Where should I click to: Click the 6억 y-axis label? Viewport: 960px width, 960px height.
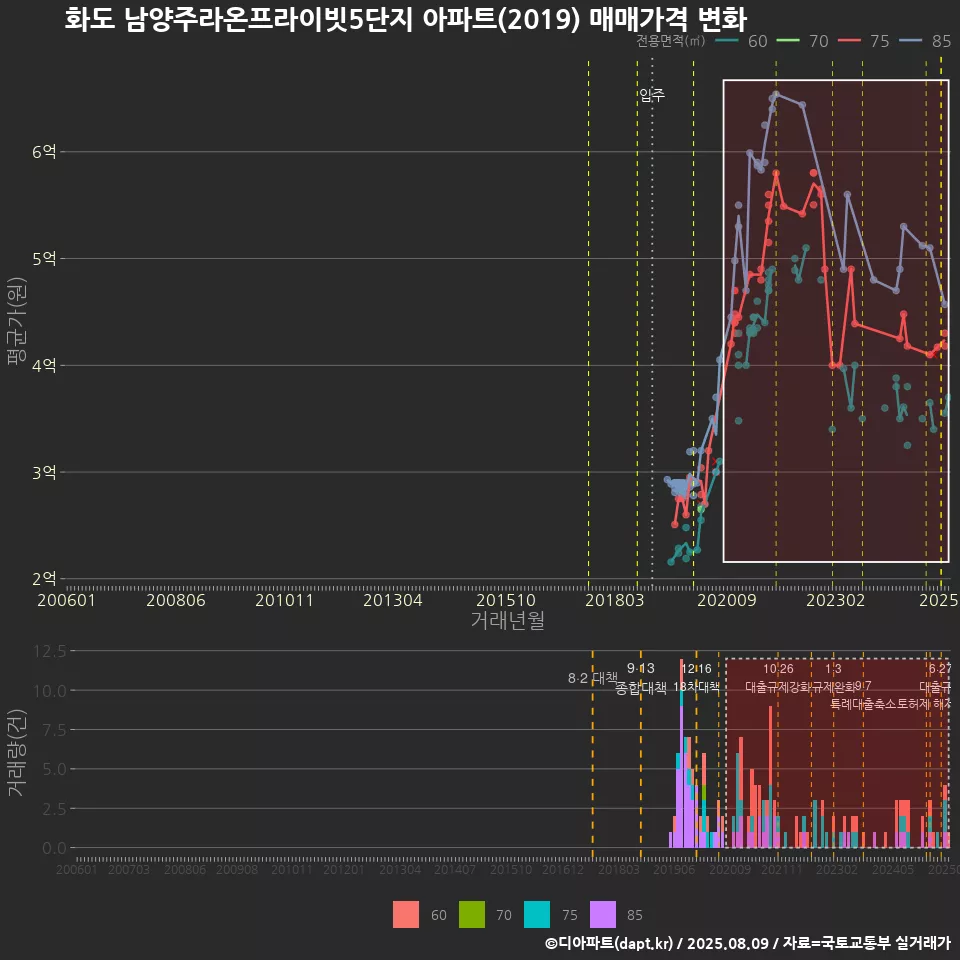point(44,152)
